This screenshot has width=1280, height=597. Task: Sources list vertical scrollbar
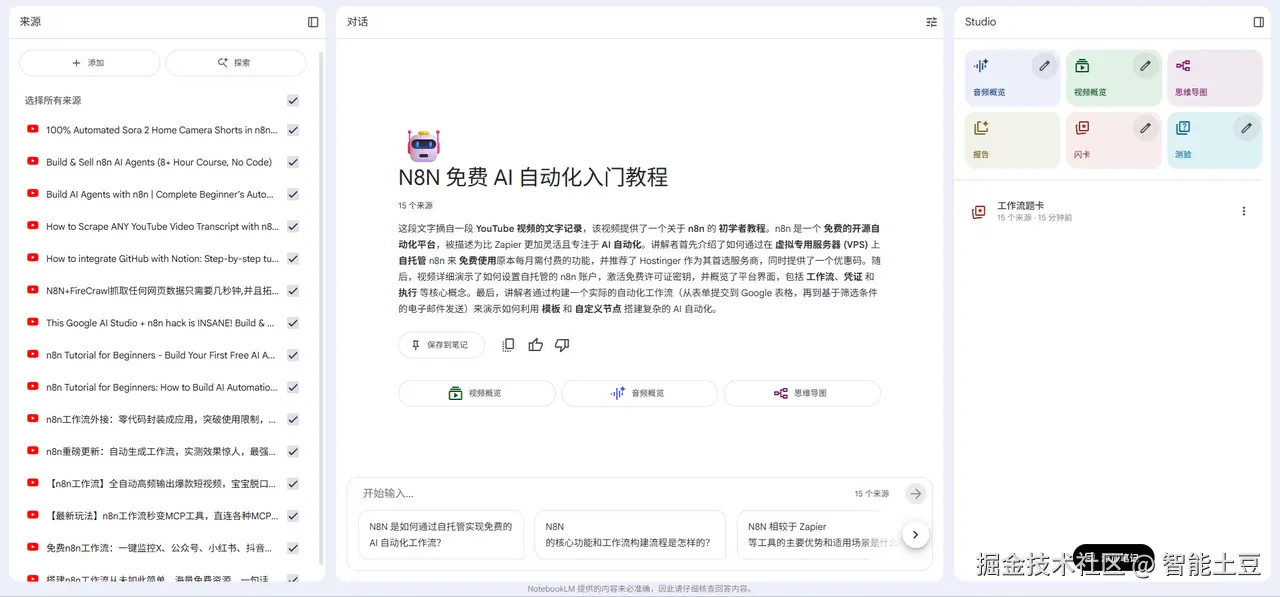(x=320, y=309)
